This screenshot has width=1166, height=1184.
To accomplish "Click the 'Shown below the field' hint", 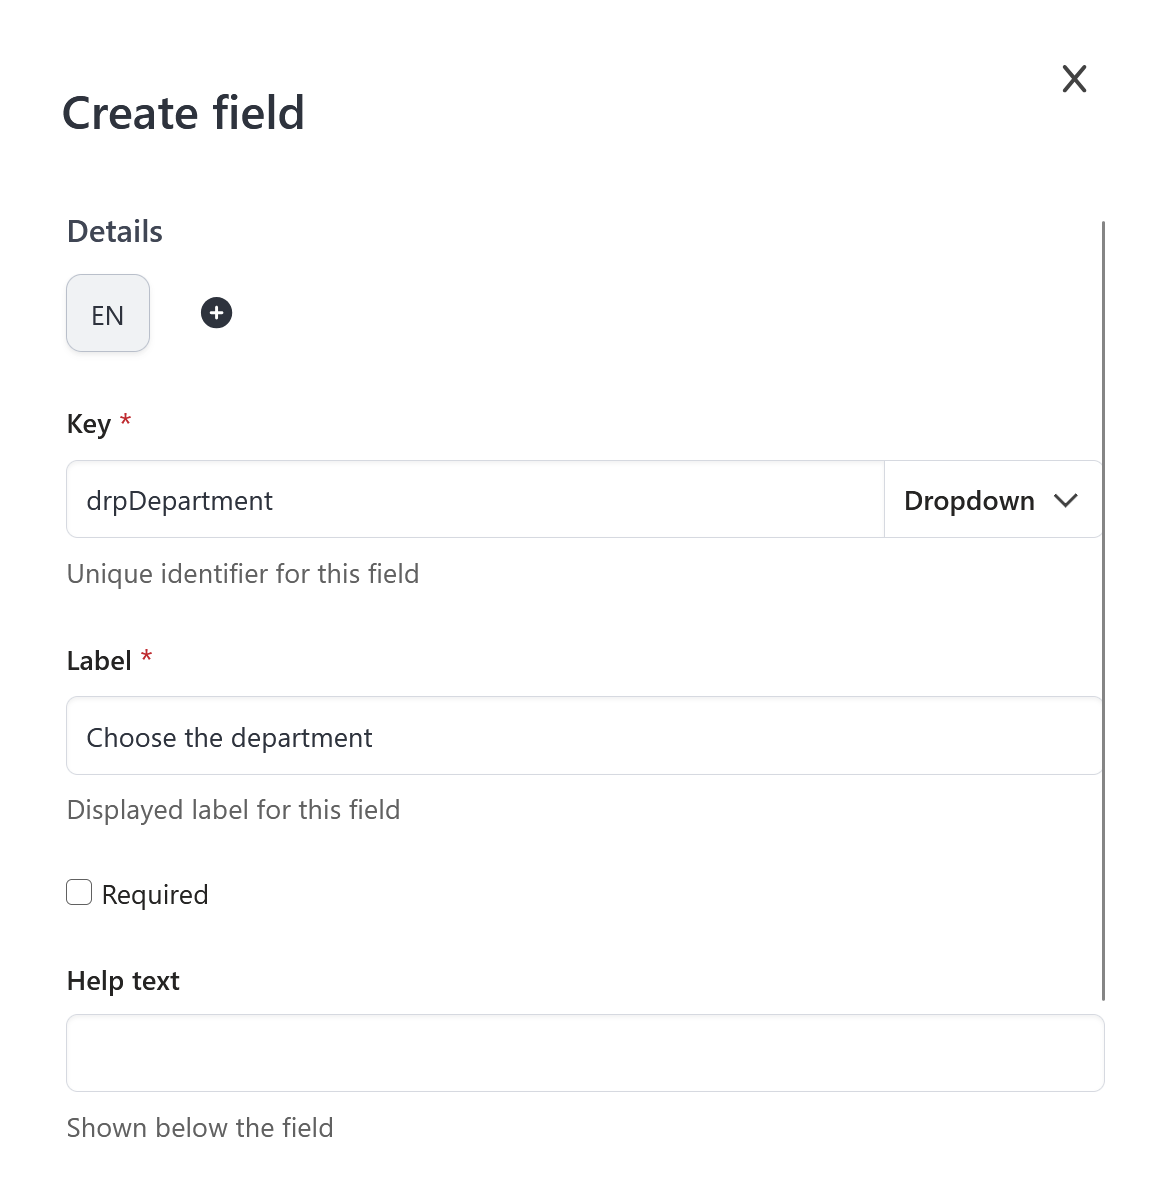I will point(200,1128).
